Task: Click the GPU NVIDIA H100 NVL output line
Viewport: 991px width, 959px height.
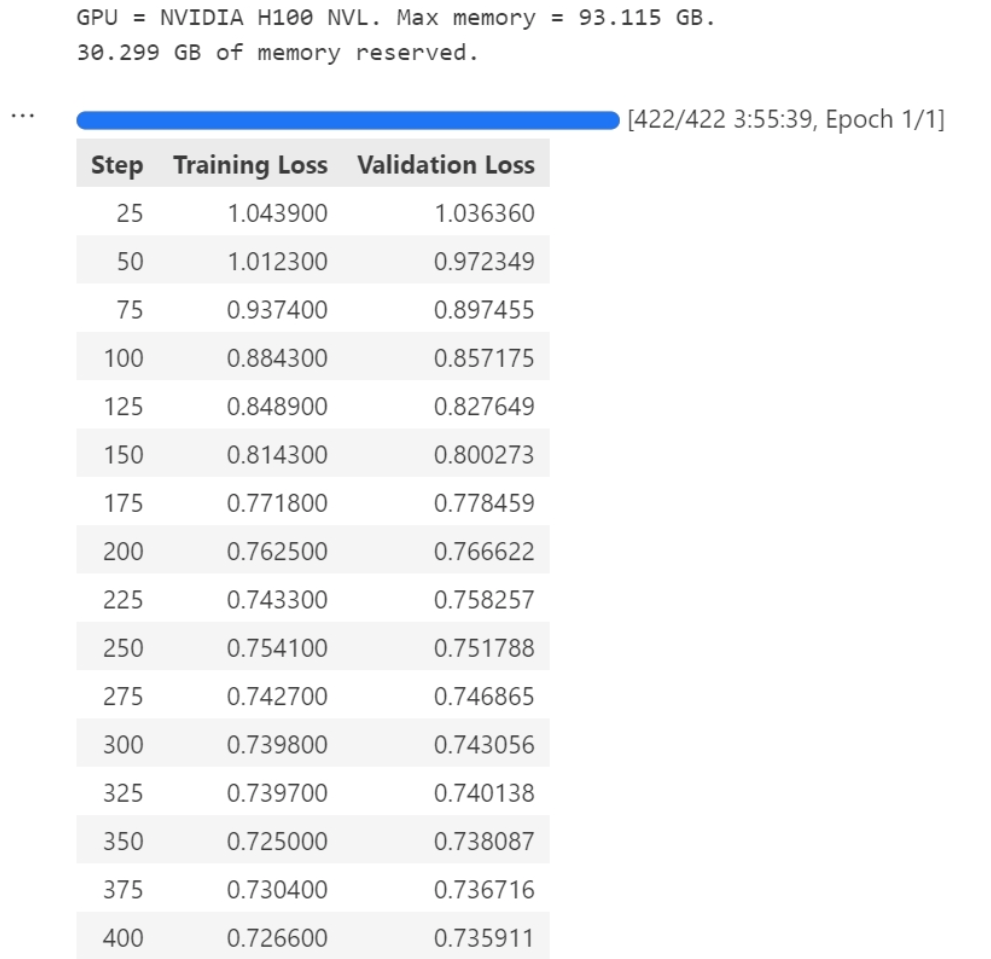Action: coord(396,18)
